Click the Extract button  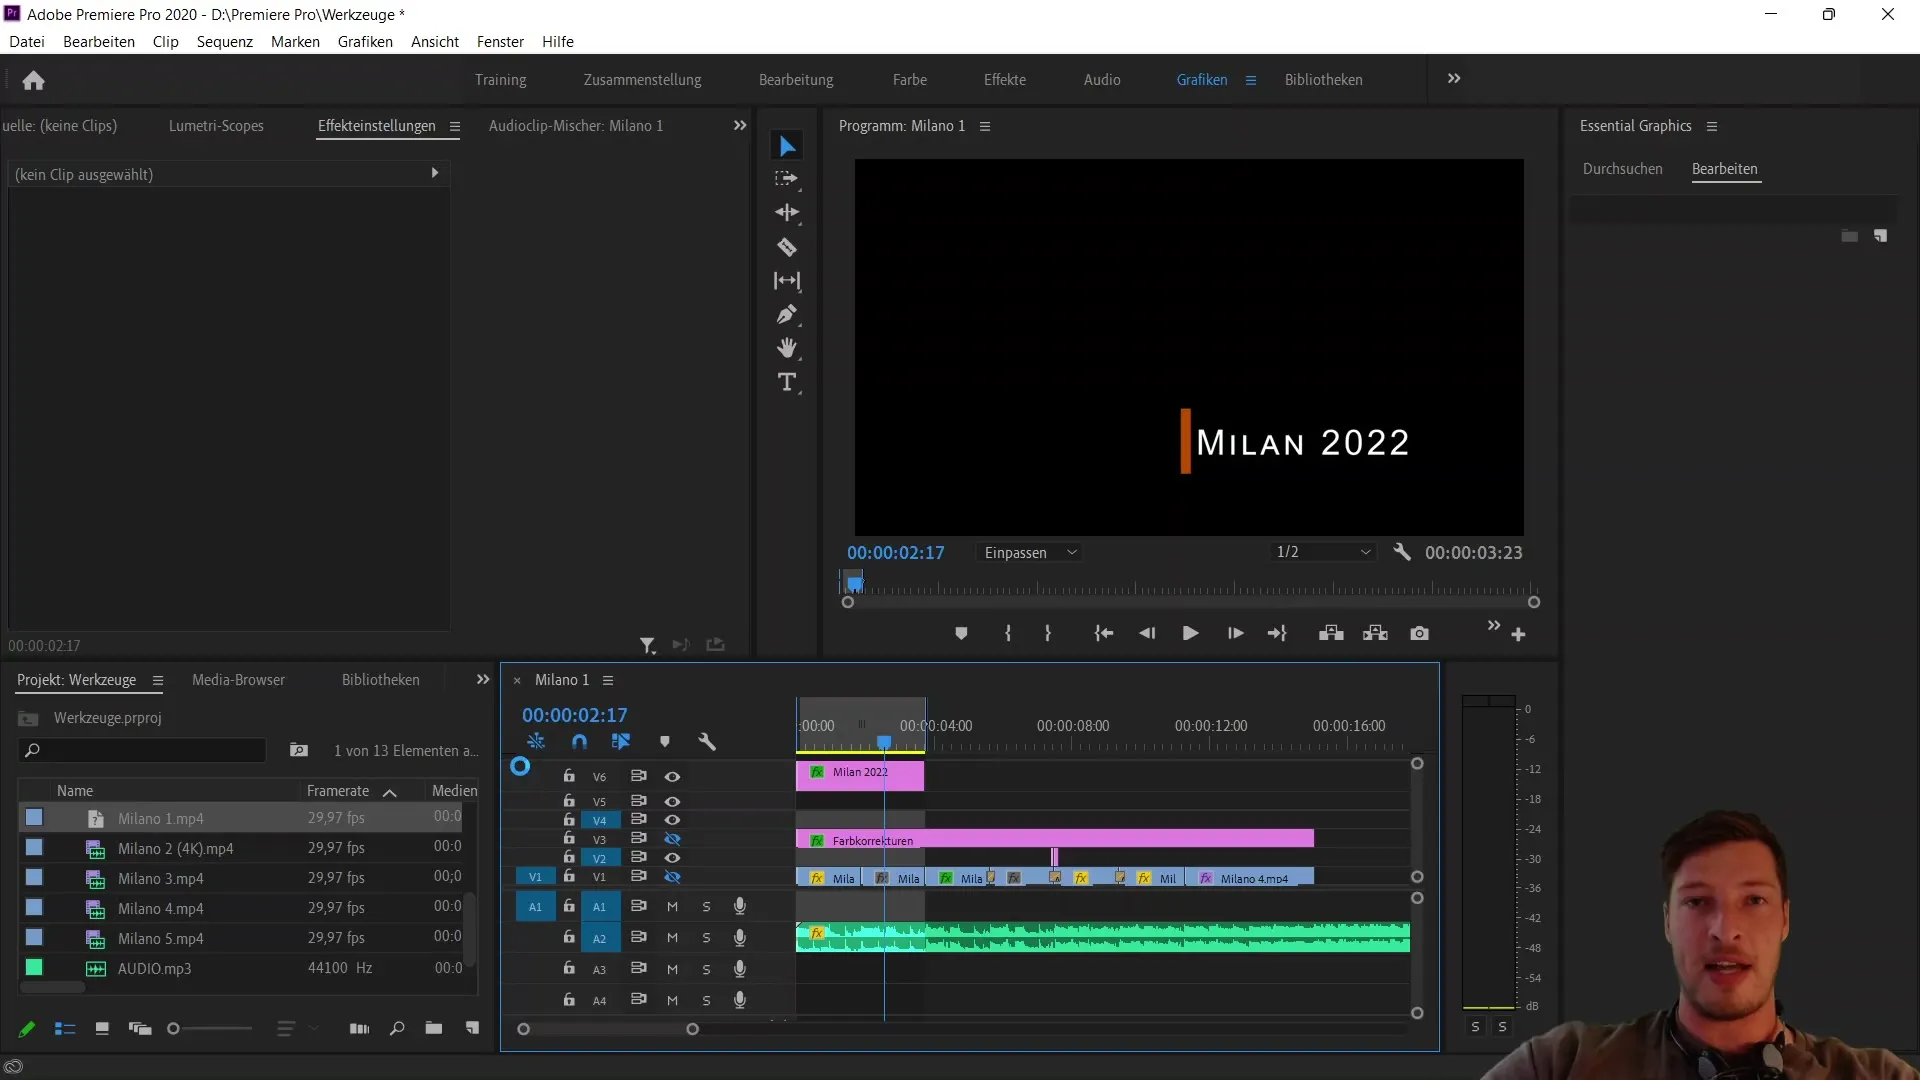point(1375,634)
